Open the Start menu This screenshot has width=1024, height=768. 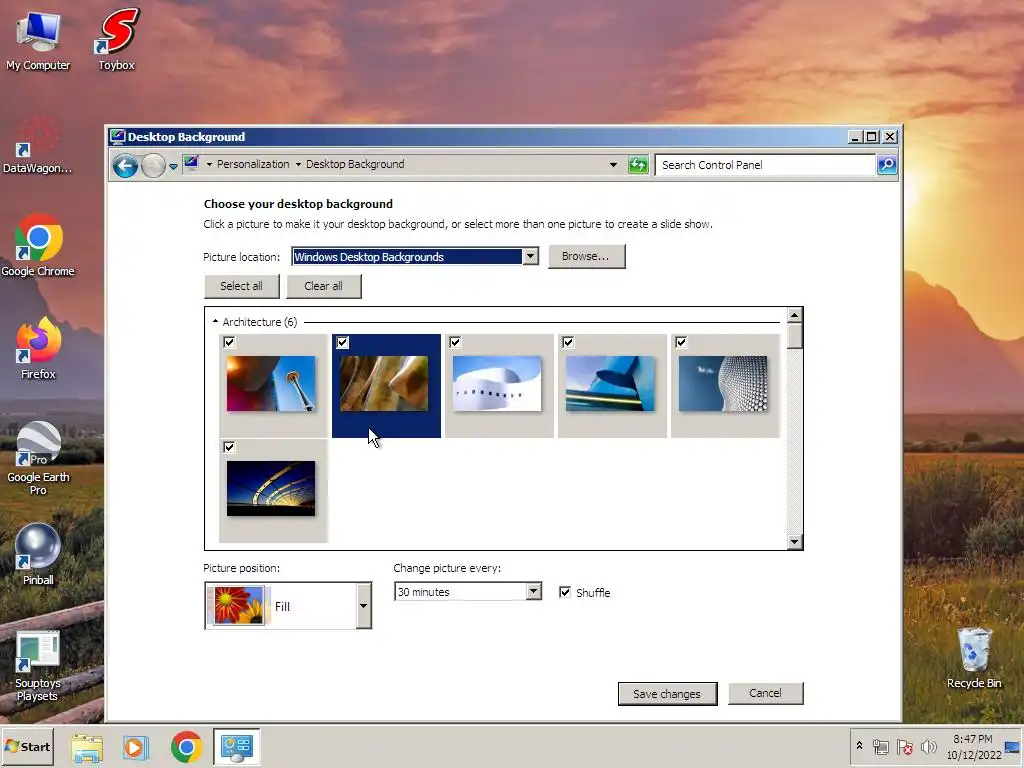[x=27, y=747]
